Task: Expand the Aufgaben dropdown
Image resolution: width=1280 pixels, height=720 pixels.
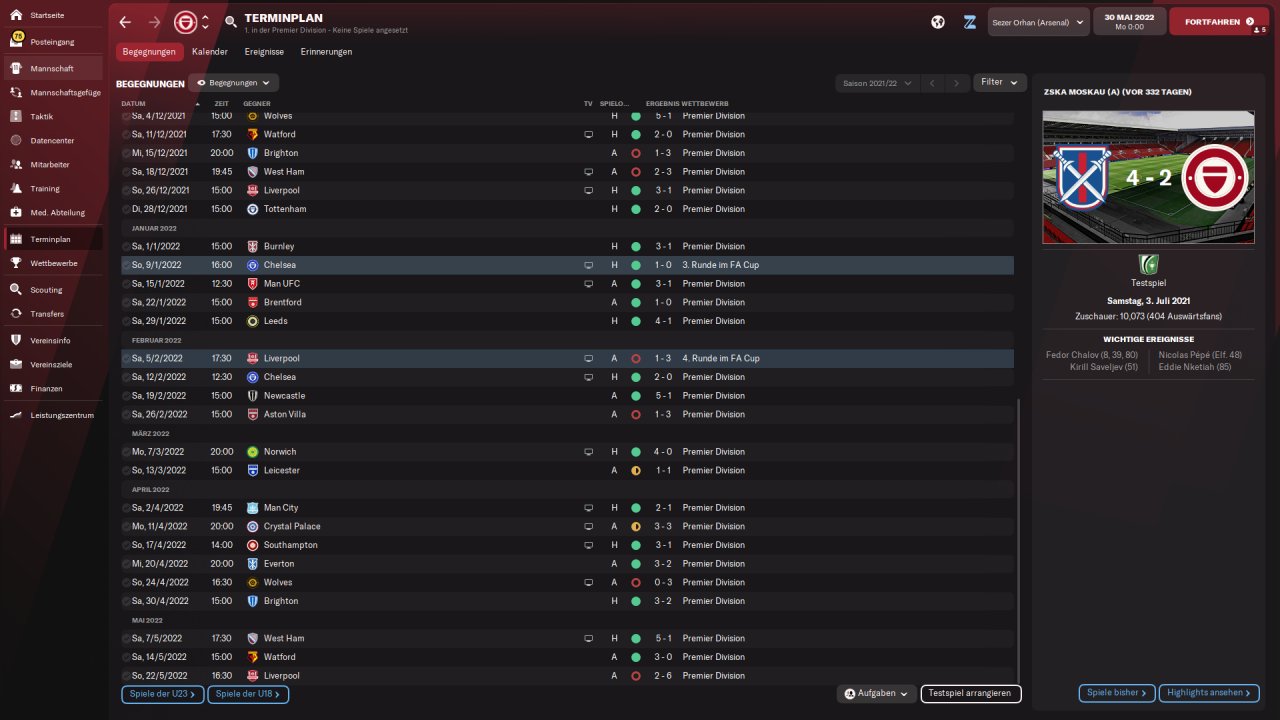Action: click(x=877, y=694)
